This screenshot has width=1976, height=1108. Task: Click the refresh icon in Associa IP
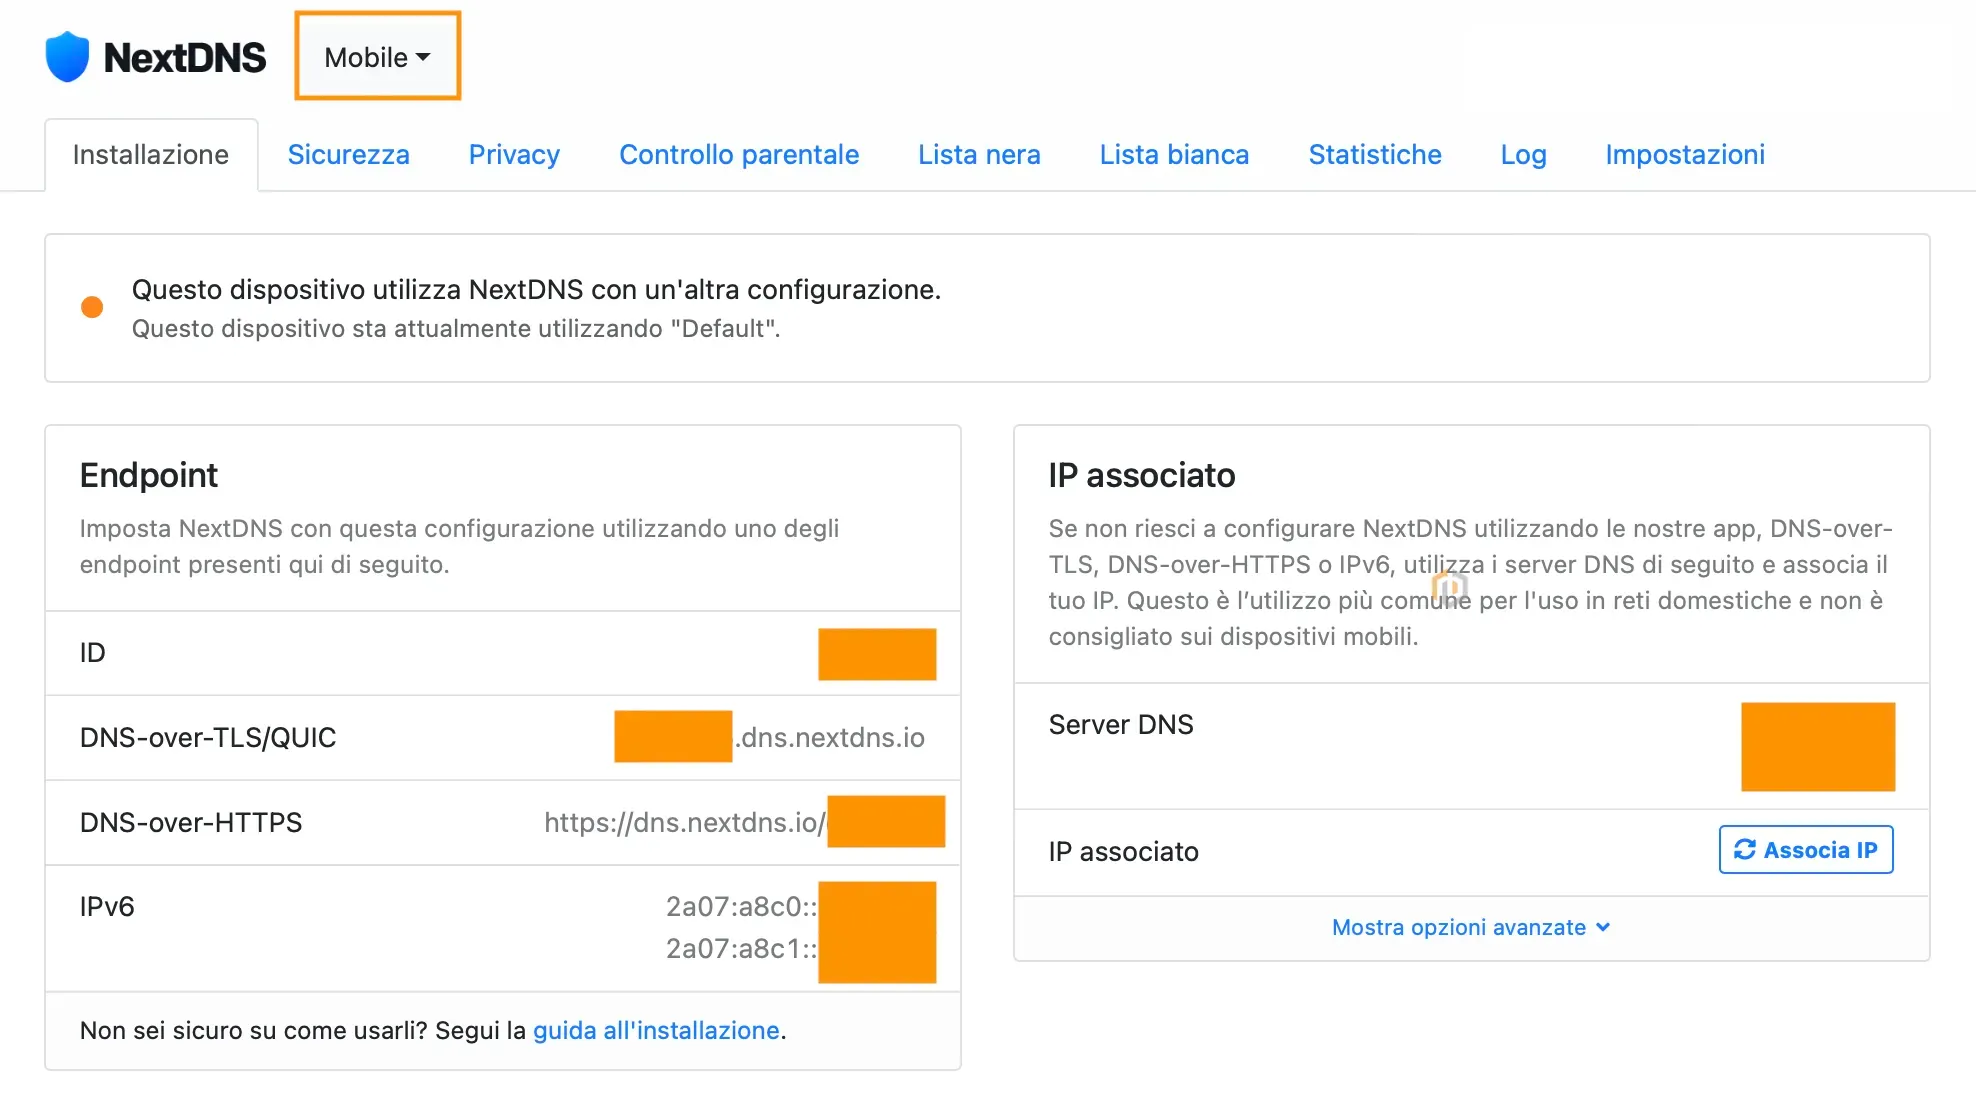click(x=1745, y=850)
